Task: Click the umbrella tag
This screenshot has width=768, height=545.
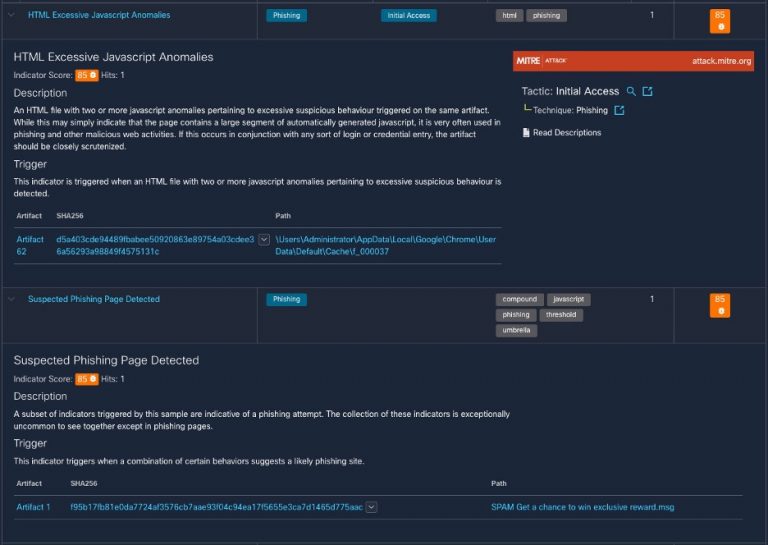Action: pos(516,331)
